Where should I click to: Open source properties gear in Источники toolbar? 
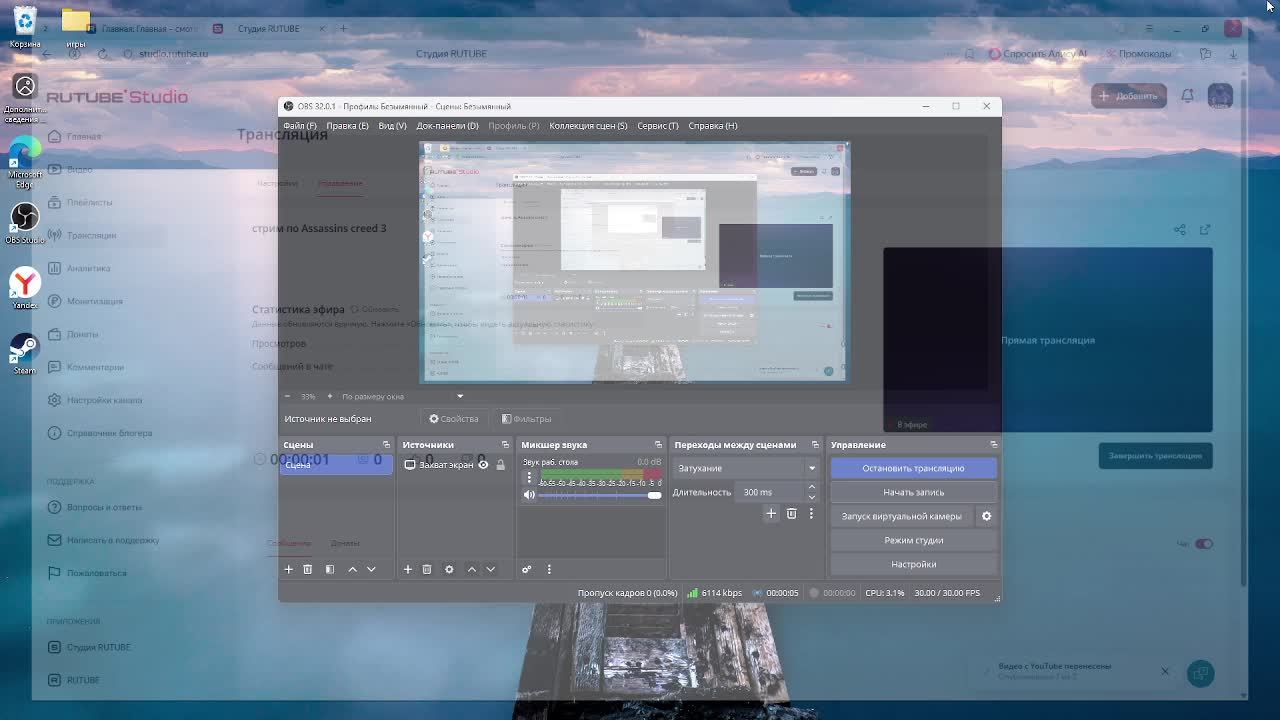click(x=449, y=569)
